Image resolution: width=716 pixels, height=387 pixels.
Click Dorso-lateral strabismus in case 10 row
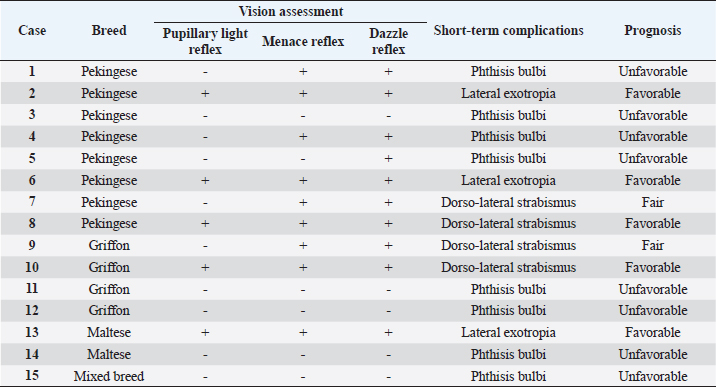(x=508, y=267)
